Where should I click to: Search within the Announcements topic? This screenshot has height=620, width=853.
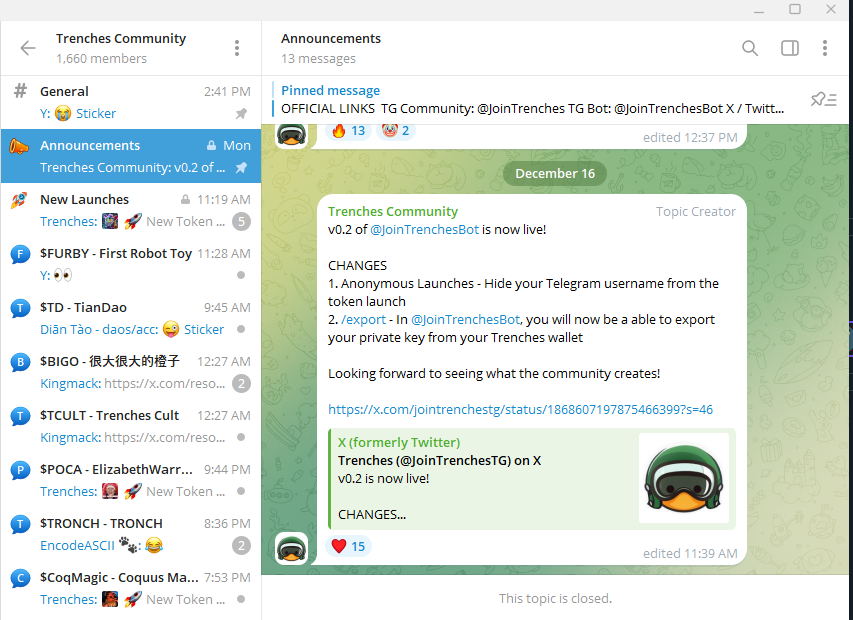click(750, 48)
